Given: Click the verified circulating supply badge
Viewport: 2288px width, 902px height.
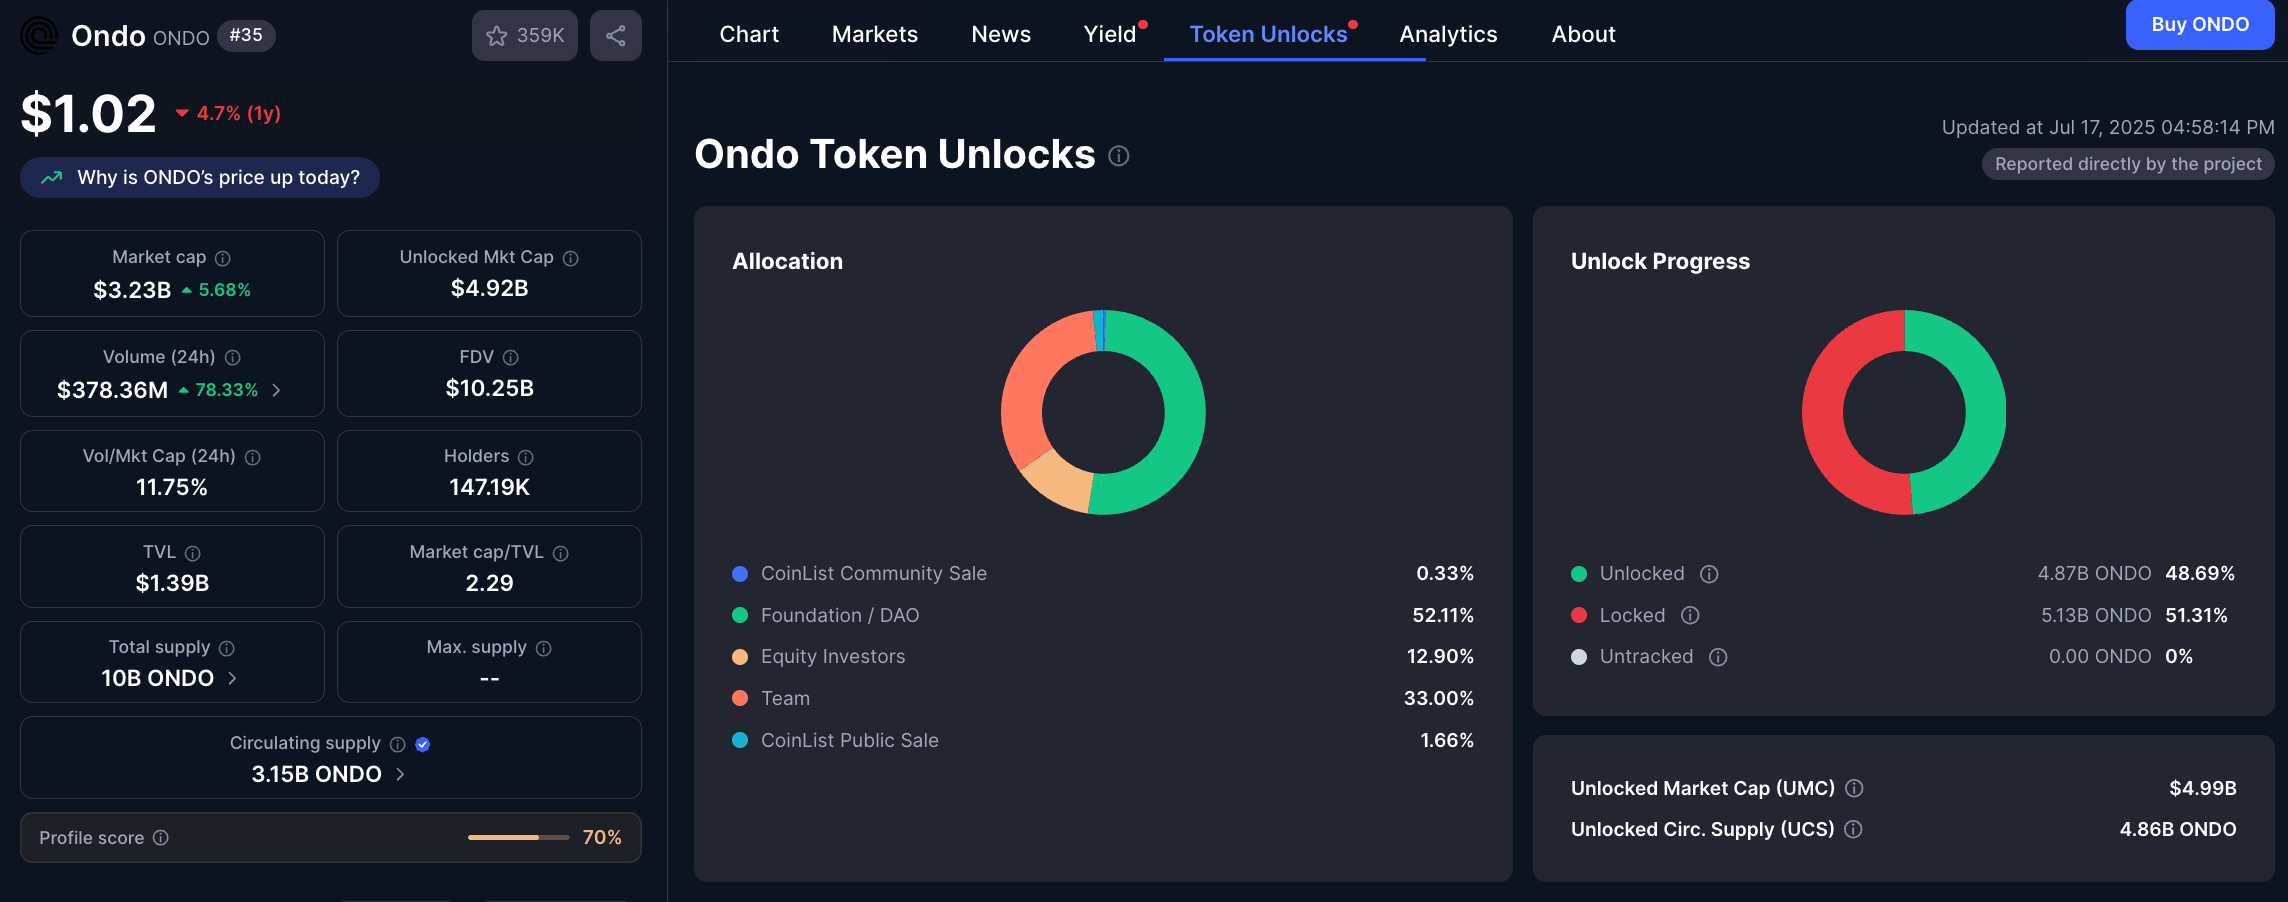Looking at the screenshot, I should [x=423, y=744].
